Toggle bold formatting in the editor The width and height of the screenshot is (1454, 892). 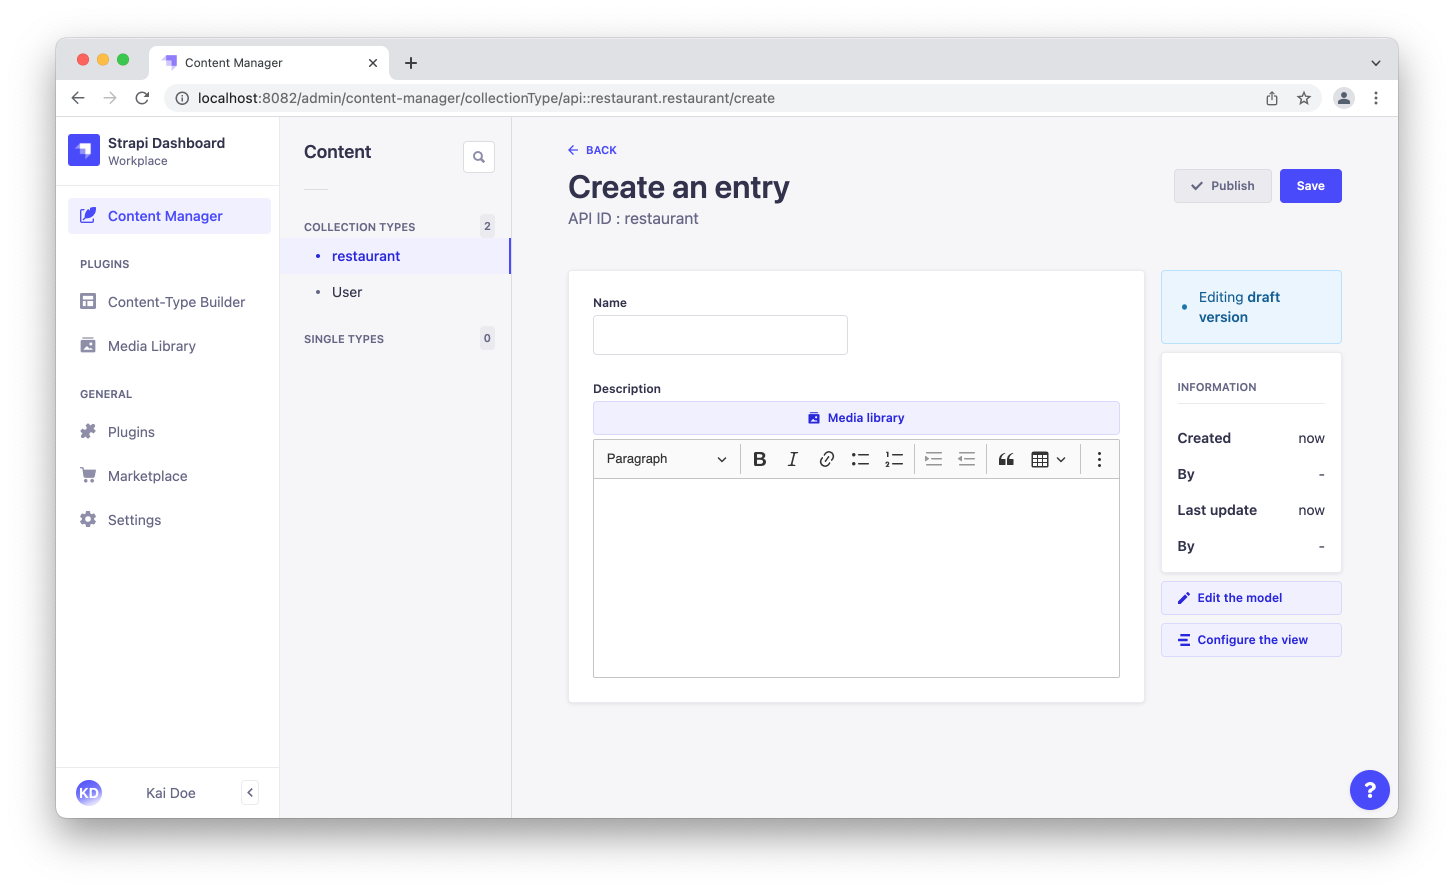pos(759,458)
